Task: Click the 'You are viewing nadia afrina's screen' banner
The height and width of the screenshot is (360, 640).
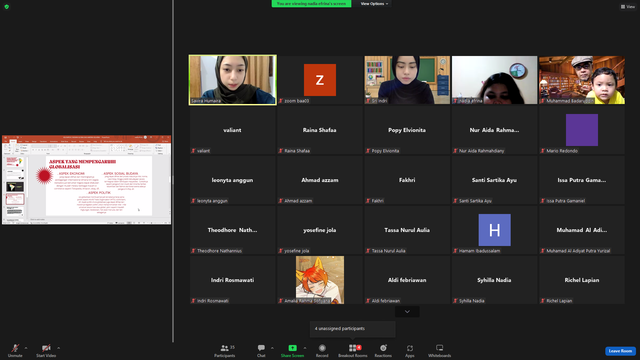Action: 311,4
